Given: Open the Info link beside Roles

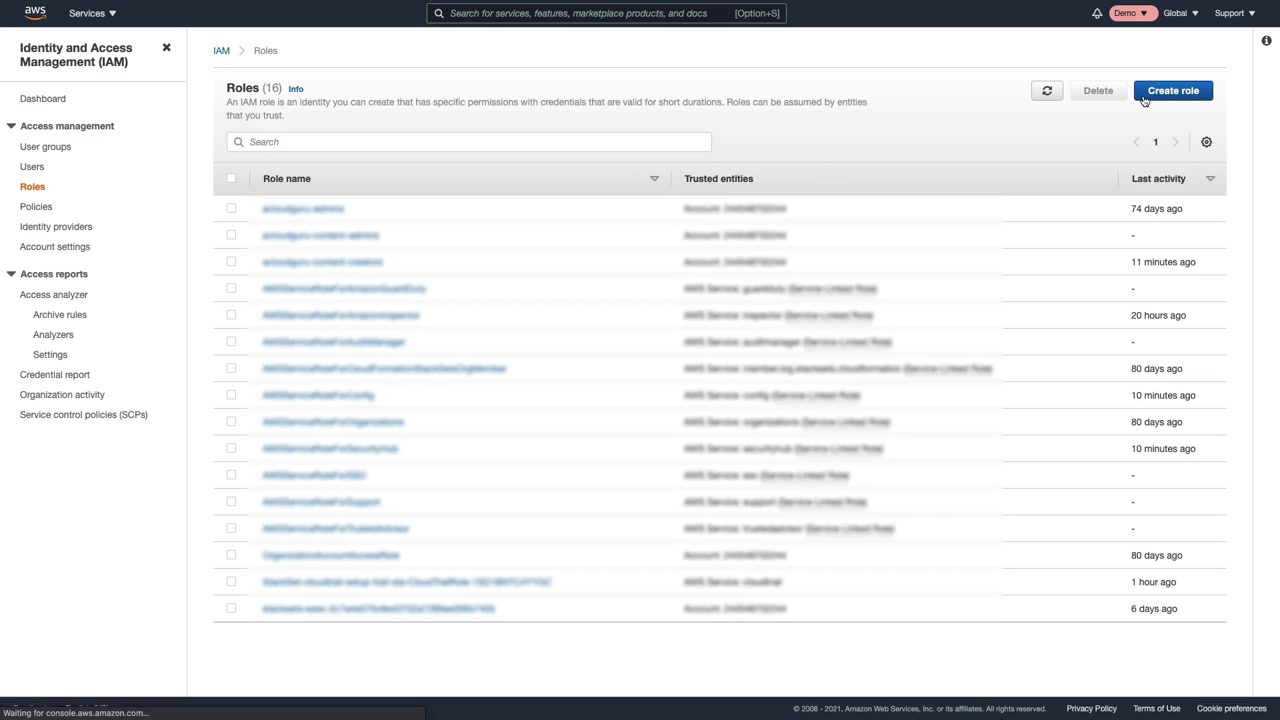Looking at the screenshot, I should (296, 89).
